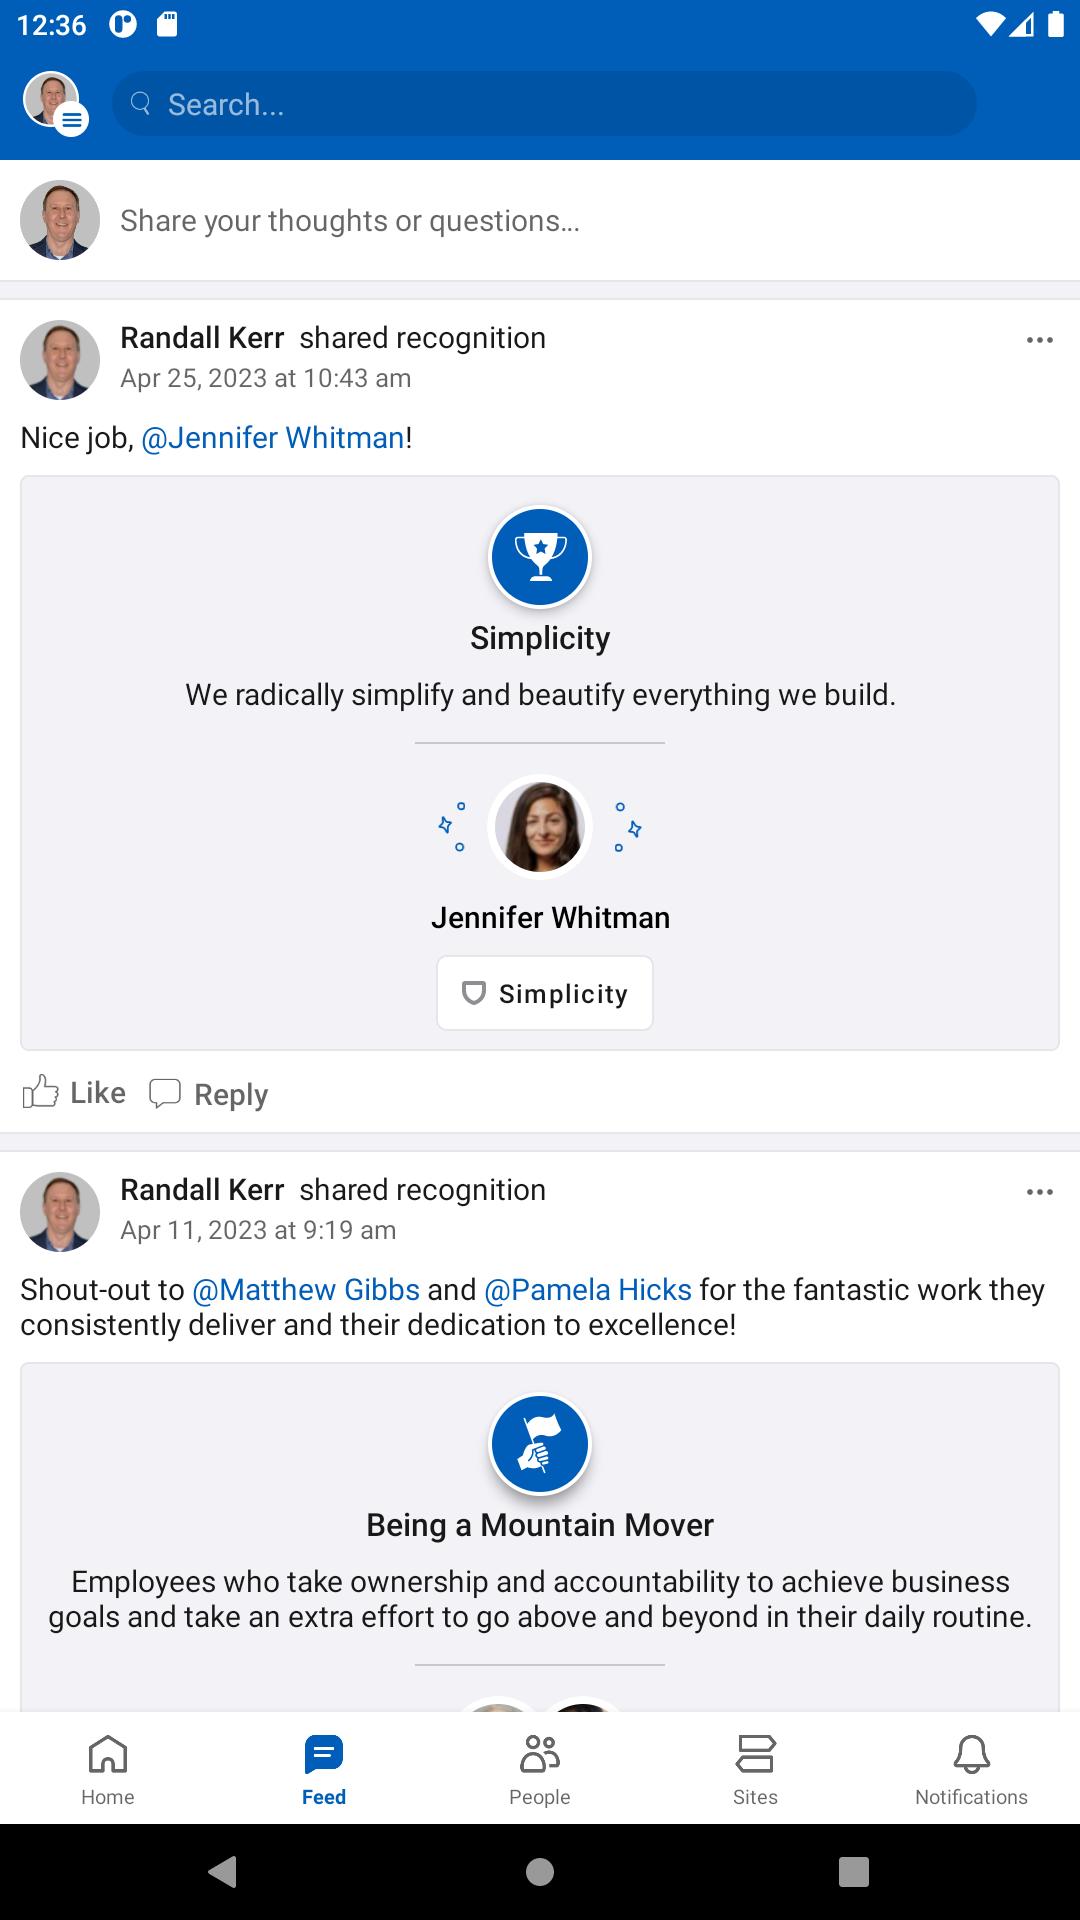Open options menu for Apr 25 post
Image resolution: width=1080 pixels, height=1920 pixels.
coord(1039,340)
